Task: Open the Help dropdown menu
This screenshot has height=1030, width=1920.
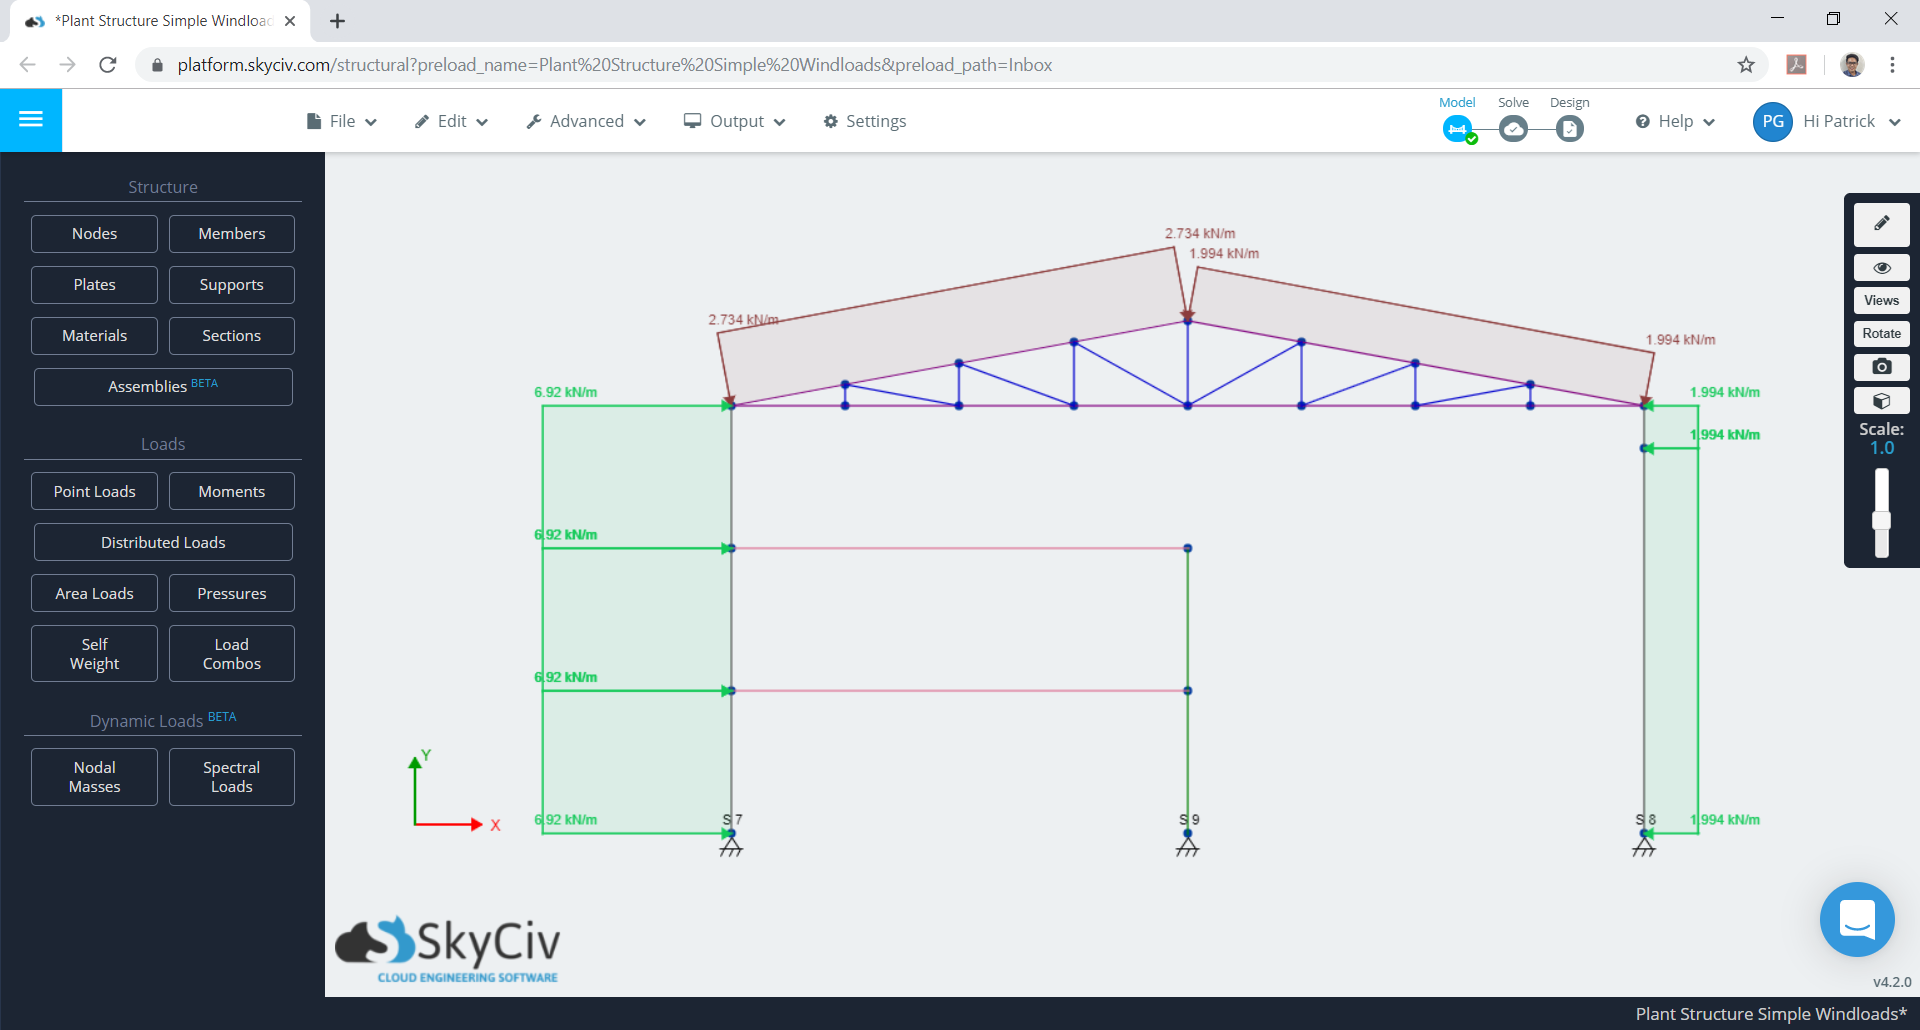Action: (1676, 121)
